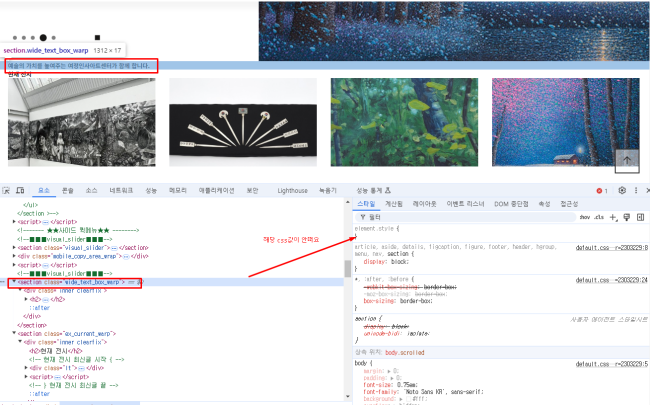
Task: Collapse inner clearfix div under ex_current_warp
Action: (x=20, y=342)
